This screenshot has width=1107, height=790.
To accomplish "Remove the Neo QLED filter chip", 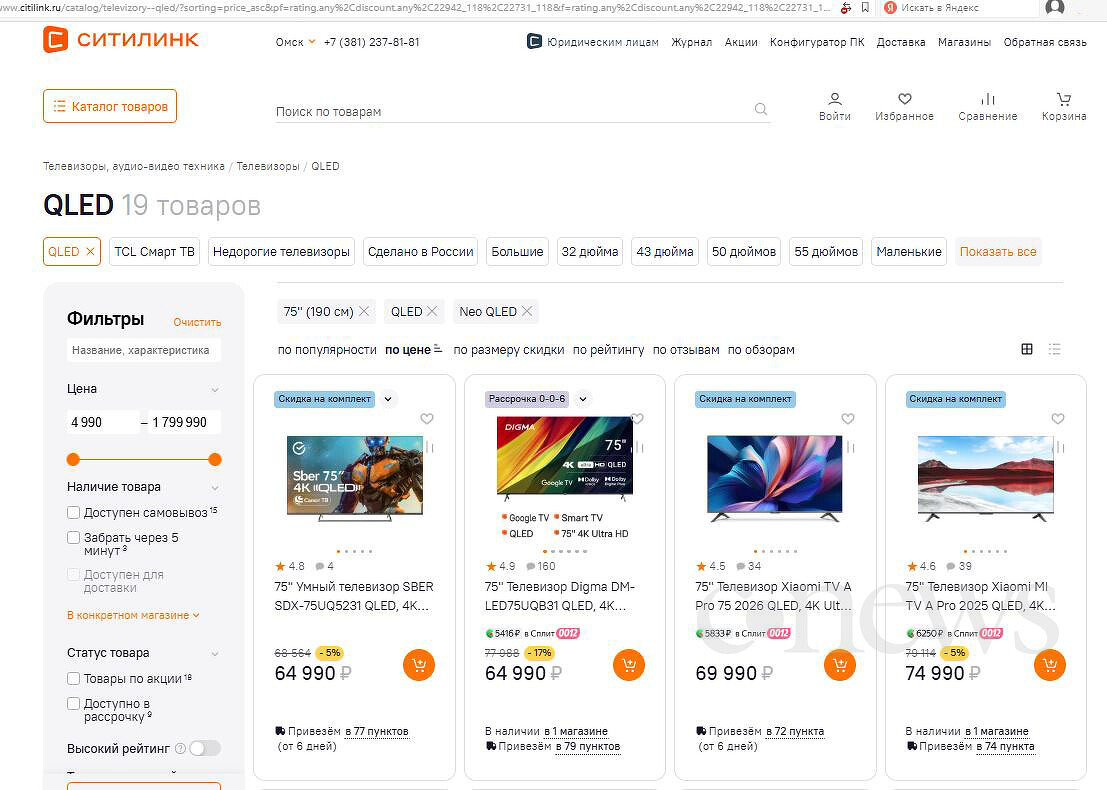I will (x=526, y=311).
